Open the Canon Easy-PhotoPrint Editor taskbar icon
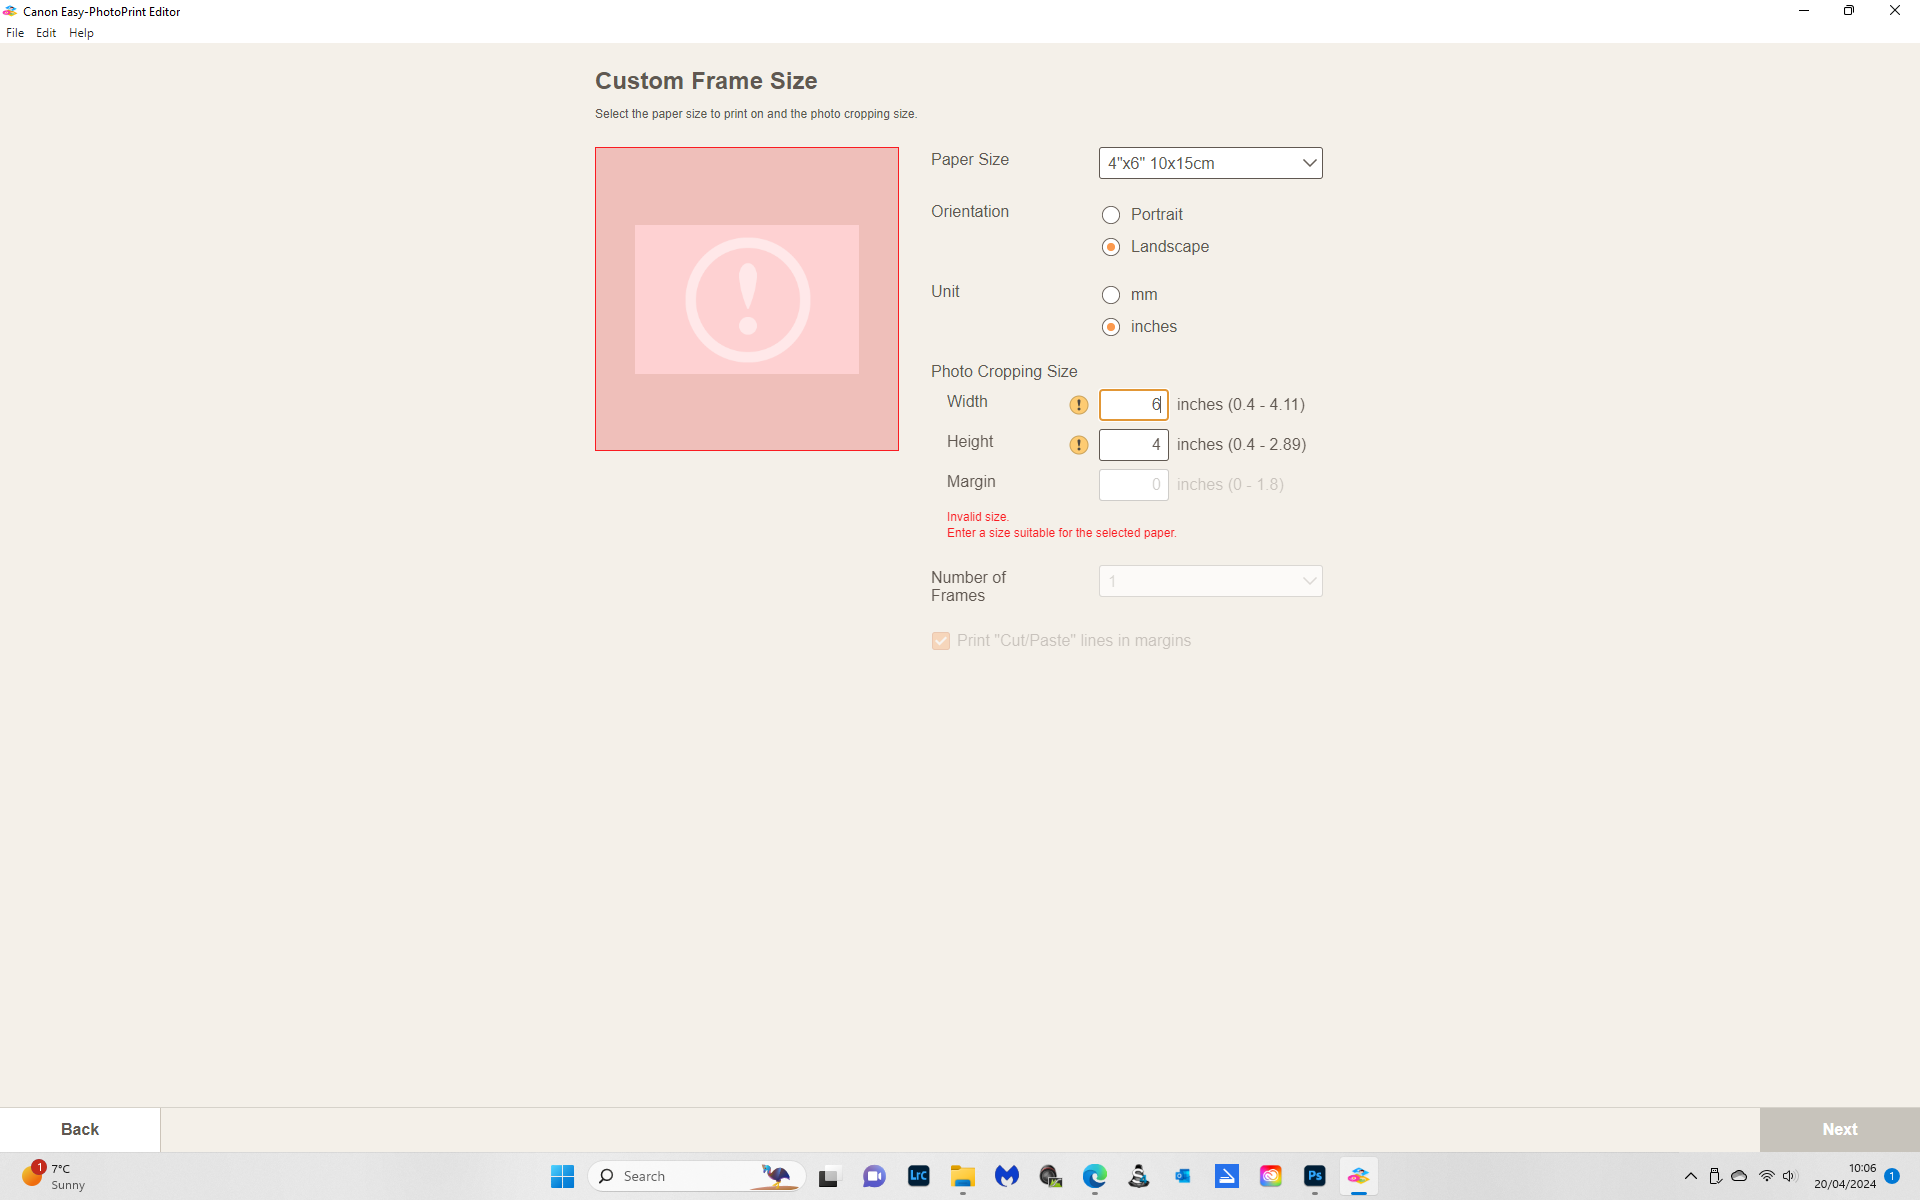Image resolution: width=1920 pixels, height=1200 pixels. coord(1358,1176)
